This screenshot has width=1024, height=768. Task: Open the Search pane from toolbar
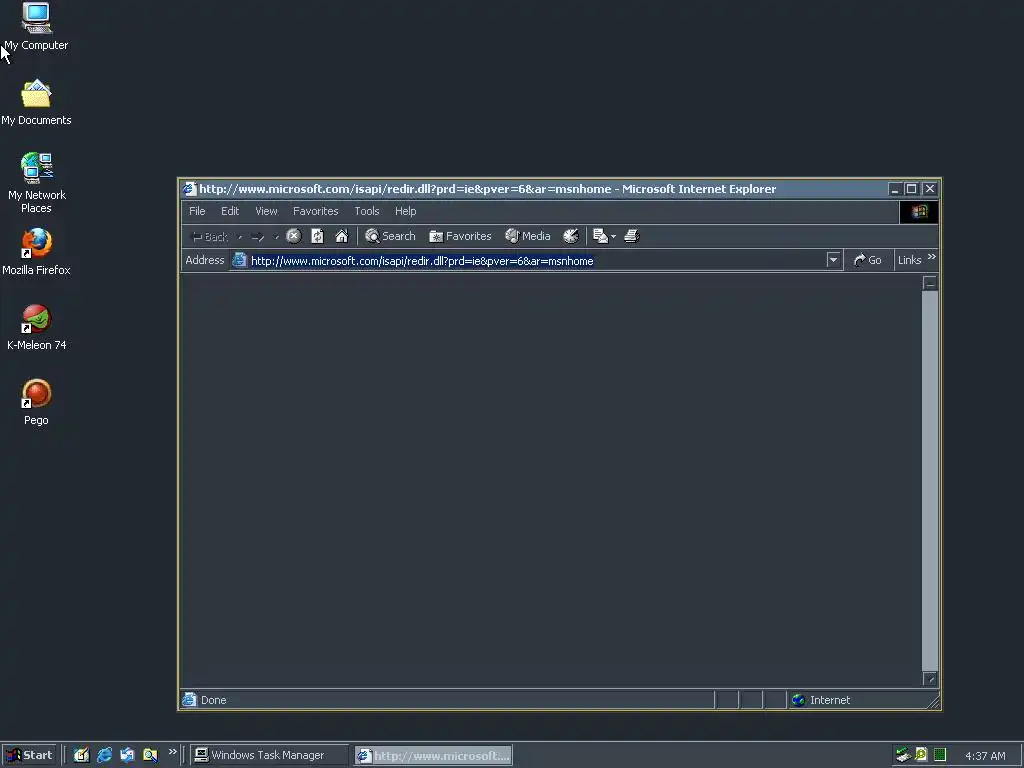(x=390, y=236)
